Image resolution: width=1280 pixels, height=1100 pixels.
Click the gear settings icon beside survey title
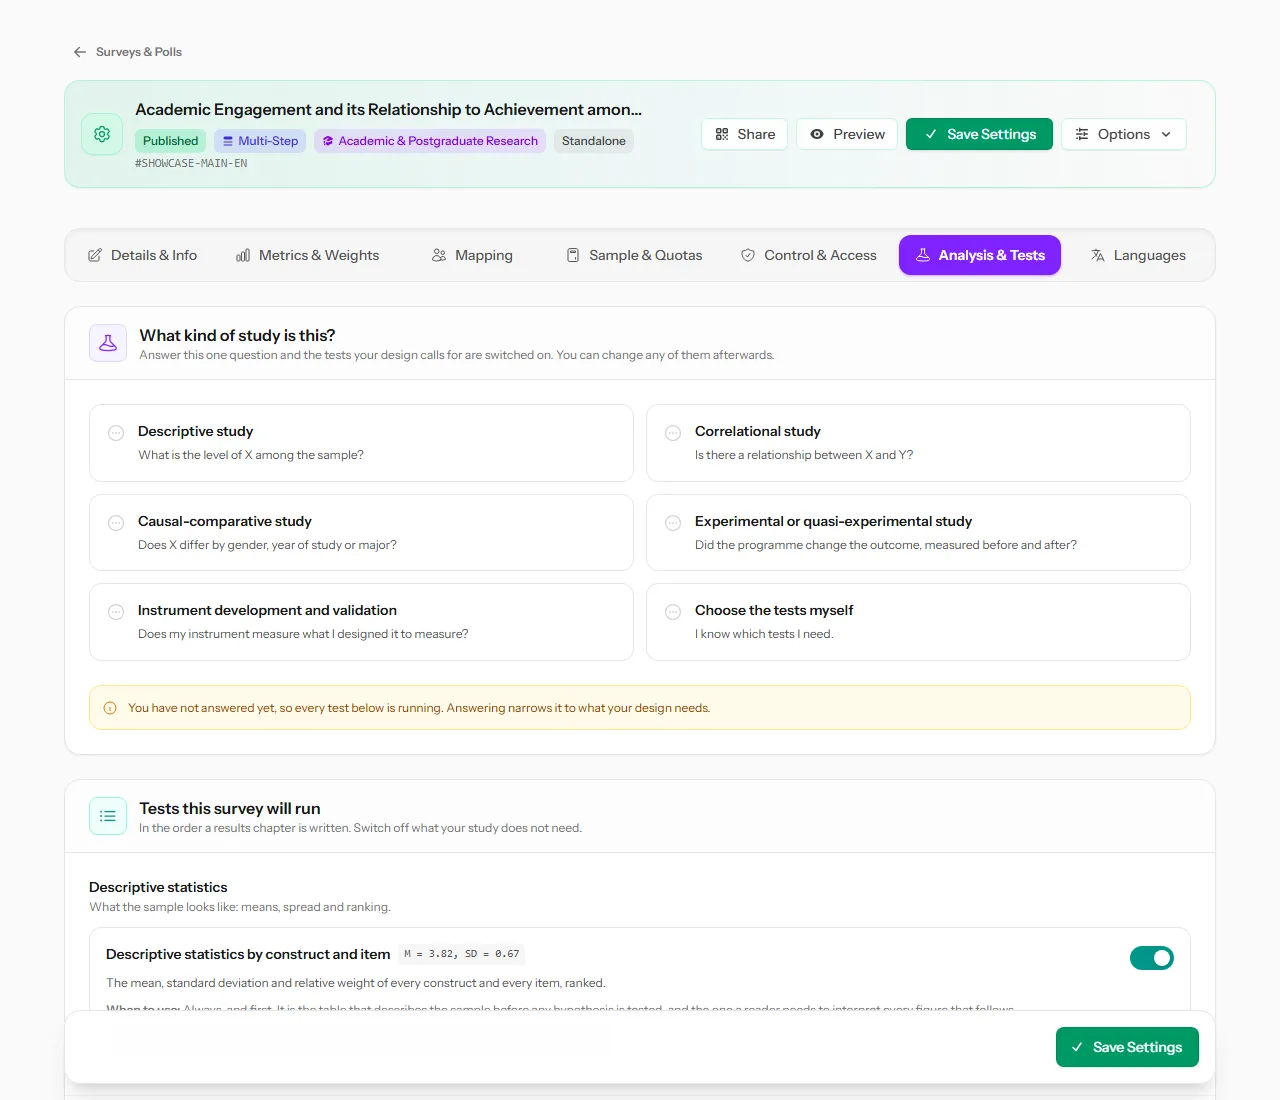(x=102, y=134)
